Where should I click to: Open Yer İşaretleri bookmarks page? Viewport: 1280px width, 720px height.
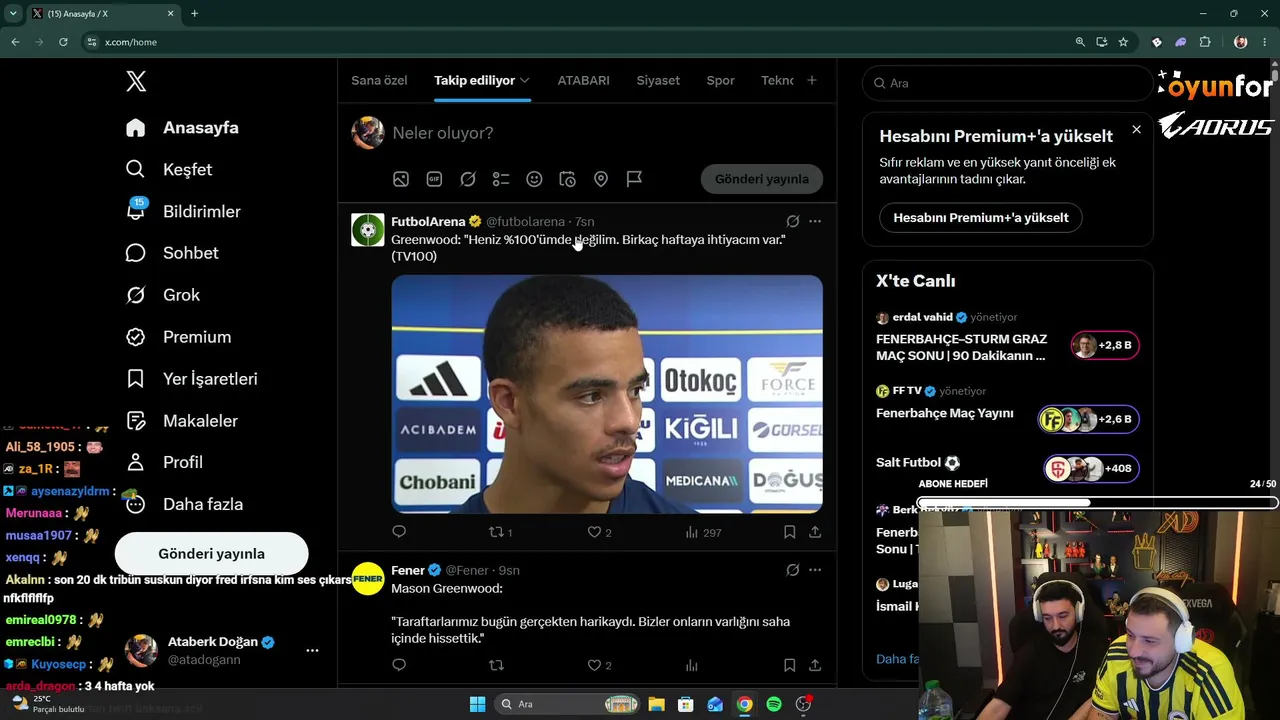coord(191,379)
